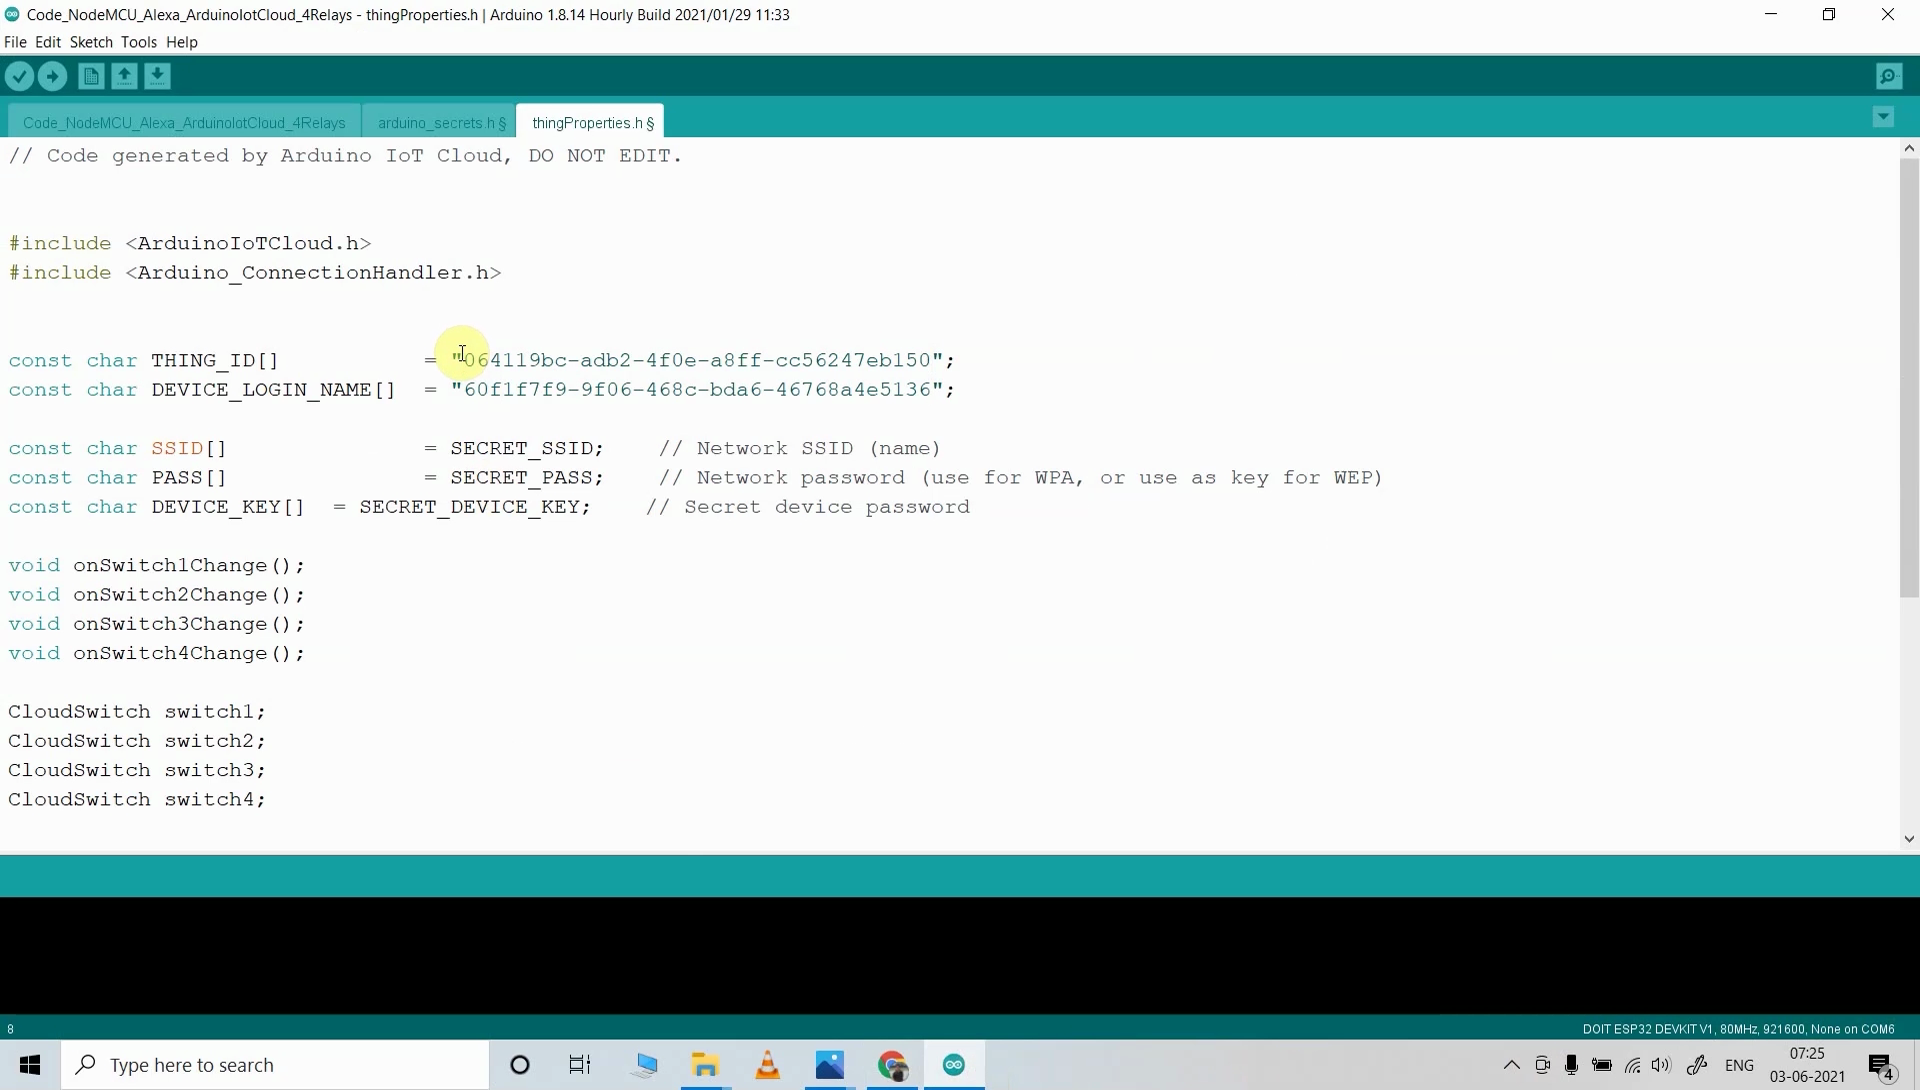Check the battery tray icon
Viewport: 1920px width, 1090px height.
point(1602,1065)
